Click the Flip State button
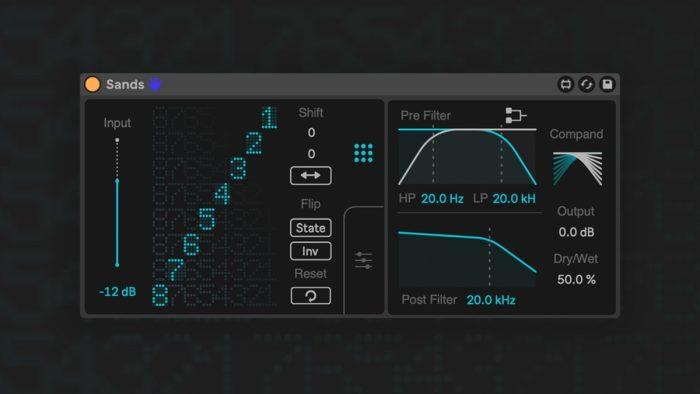 [311, 228]
